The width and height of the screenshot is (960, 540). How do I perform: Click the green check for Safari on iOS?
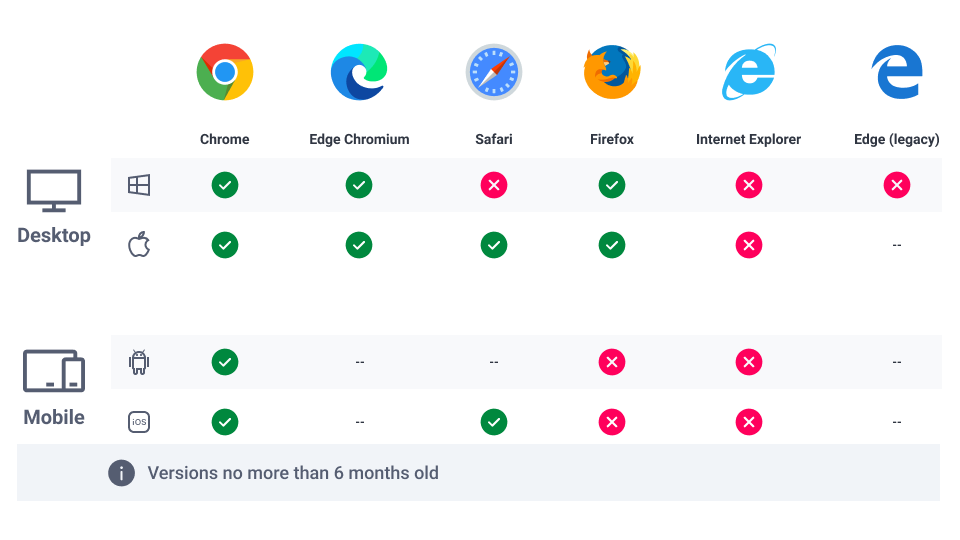coord(494,422)
